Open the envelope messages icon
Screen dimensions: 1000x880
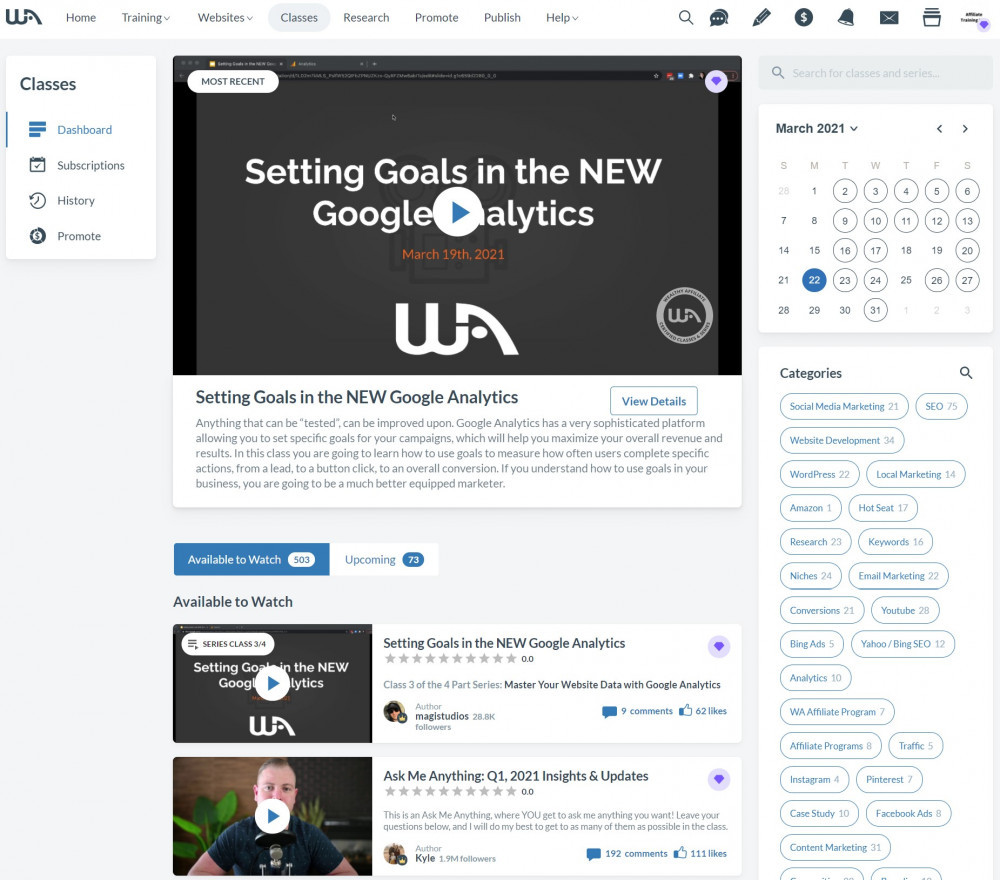pos(889,18)
